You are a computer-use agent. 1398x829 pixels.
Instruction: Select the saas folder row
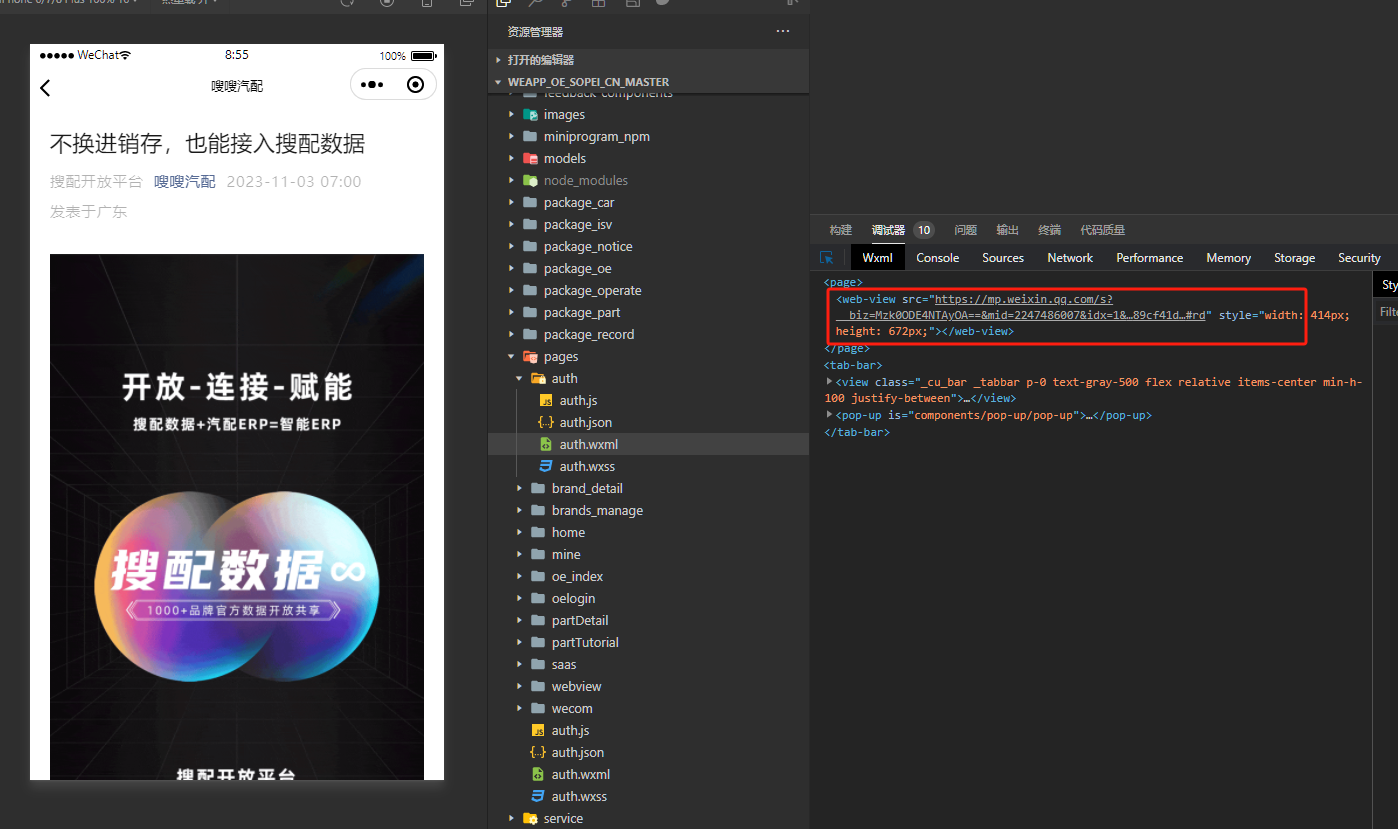[x=648, y=665]
